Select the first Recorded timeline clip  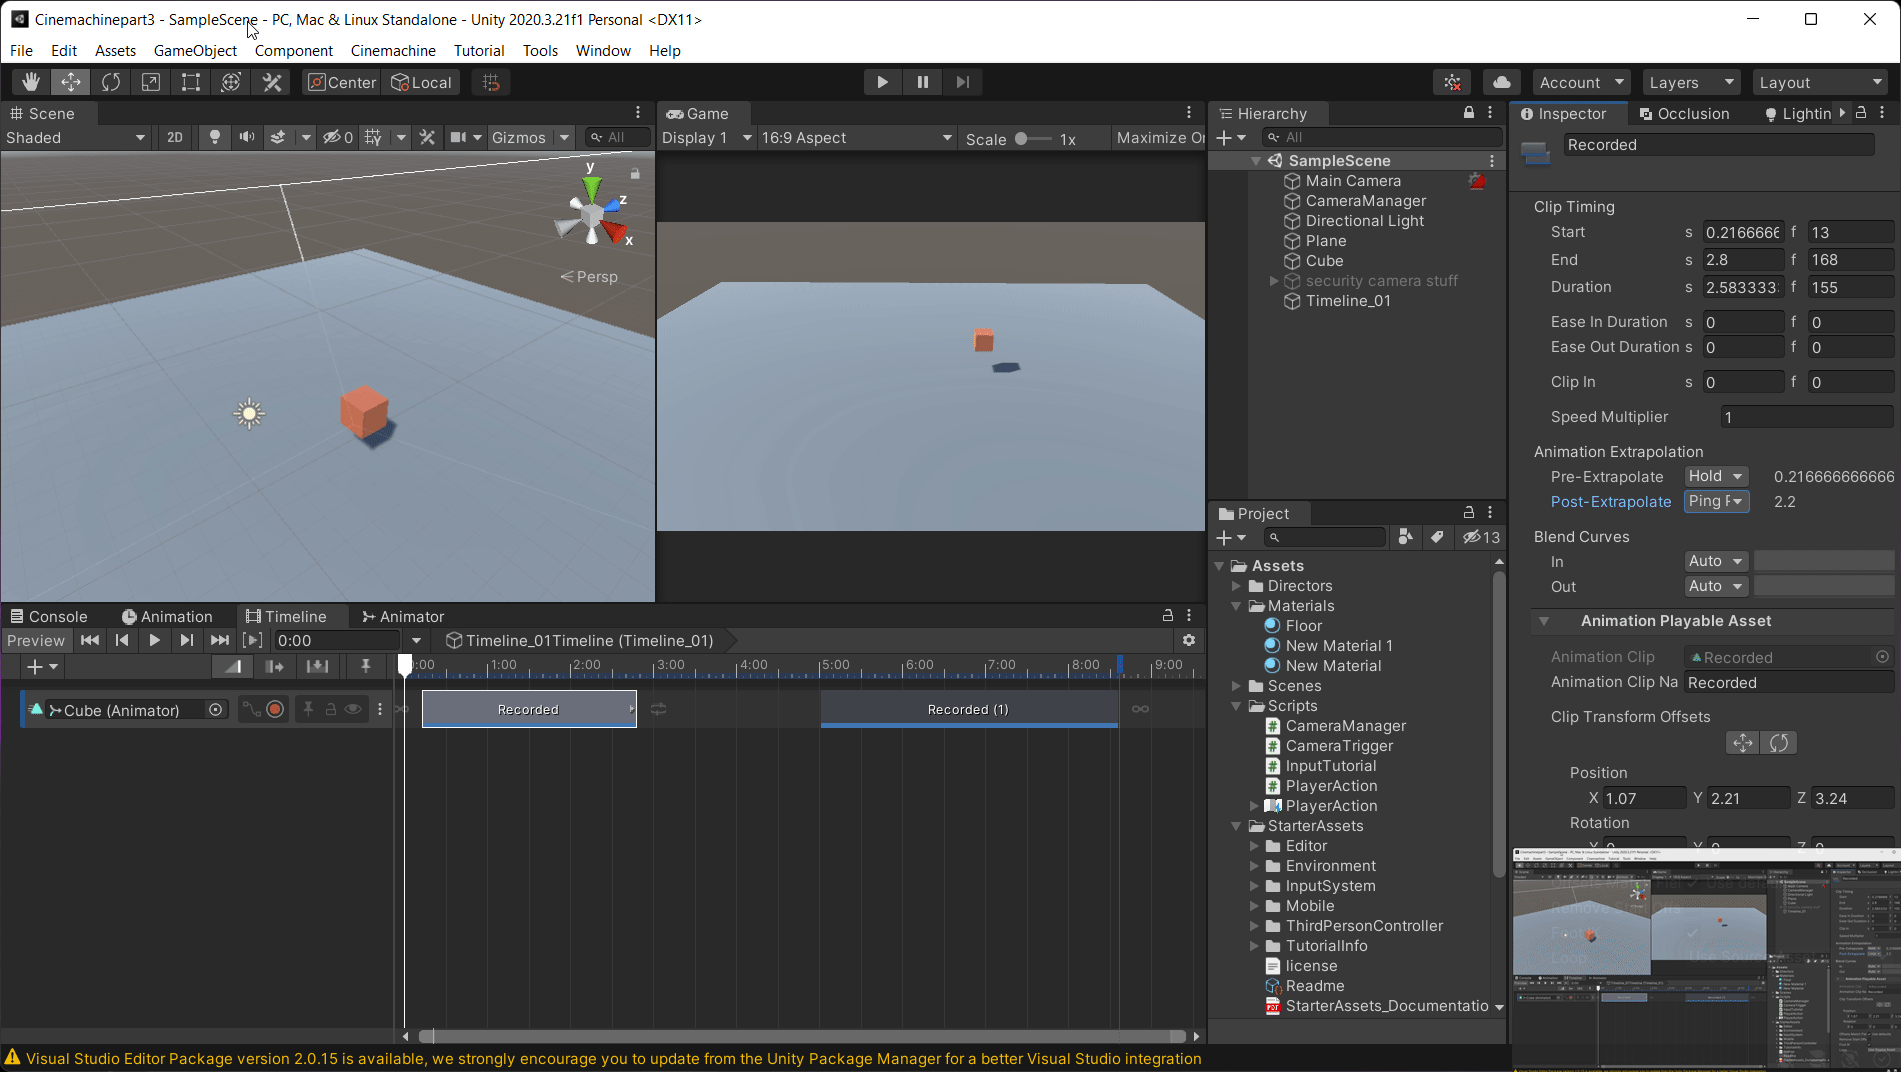(x=529, y=709)
